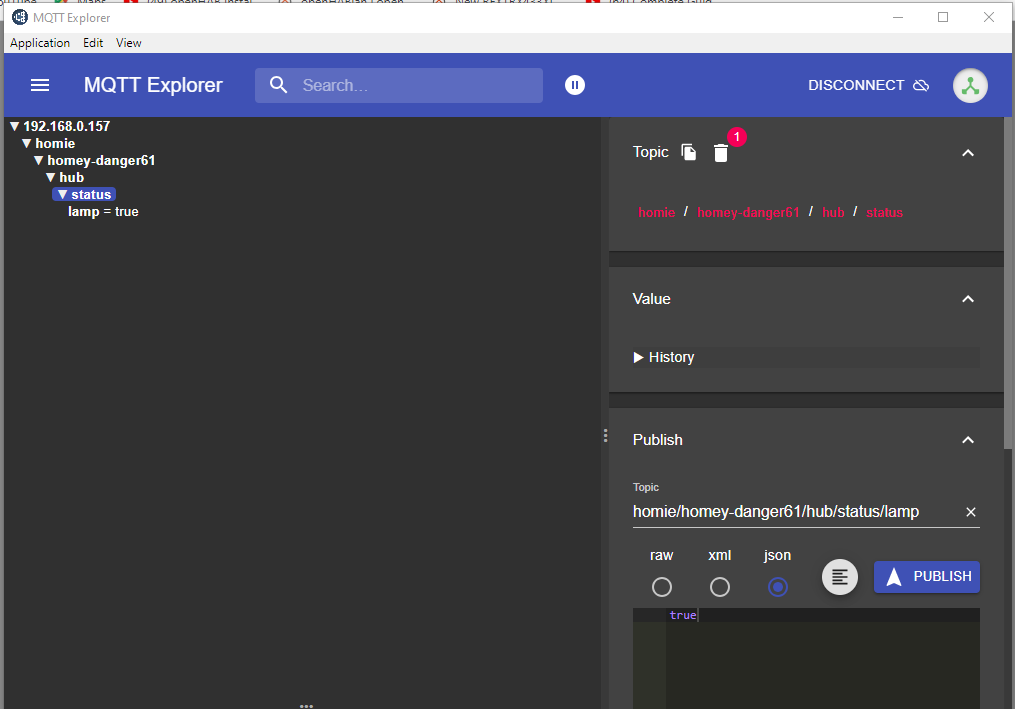Open connection avatar icon in header

click(970, 85)
